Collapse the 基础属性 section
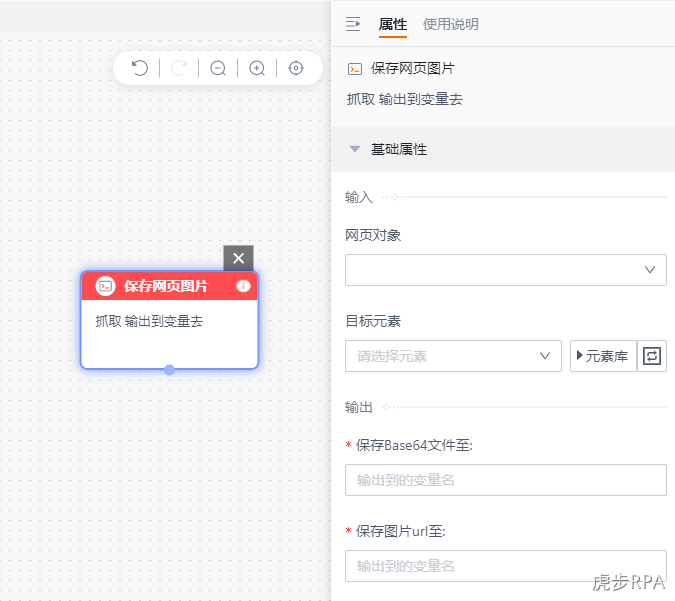 pyautogui.click(x=355, y=149)
